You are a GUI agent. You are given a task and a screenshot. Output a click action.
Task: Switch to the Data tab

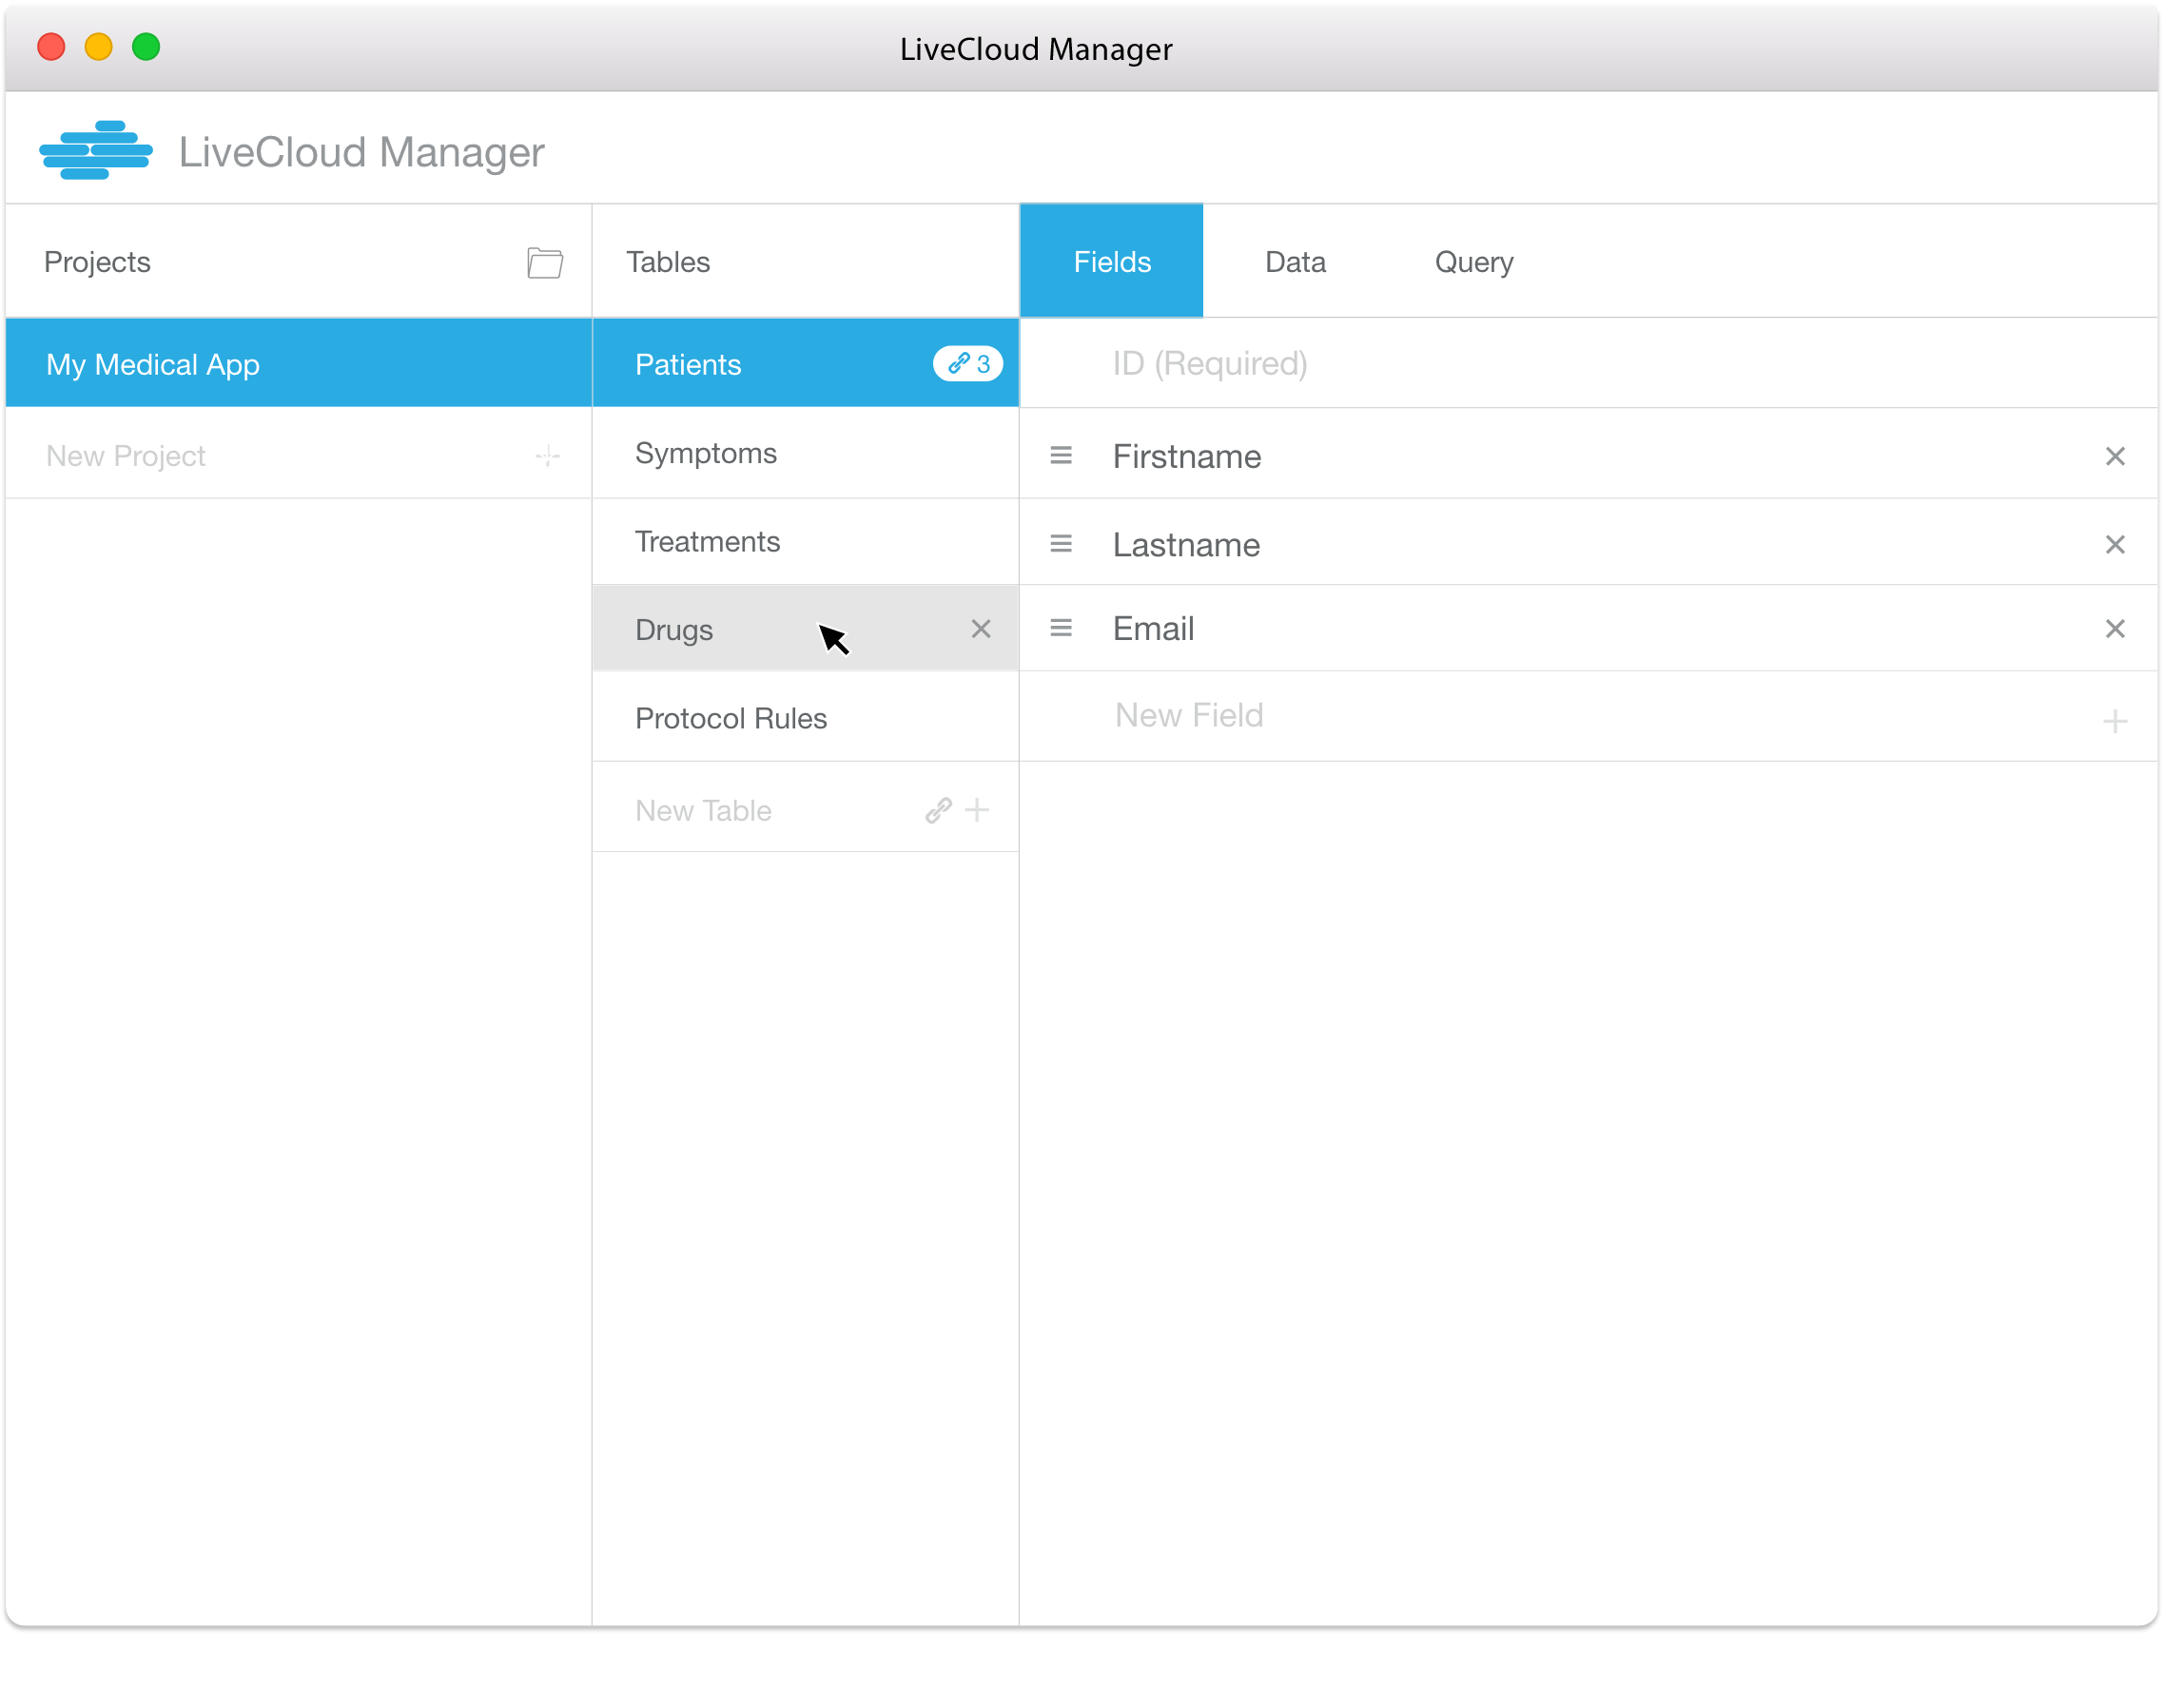[1295, 261]
